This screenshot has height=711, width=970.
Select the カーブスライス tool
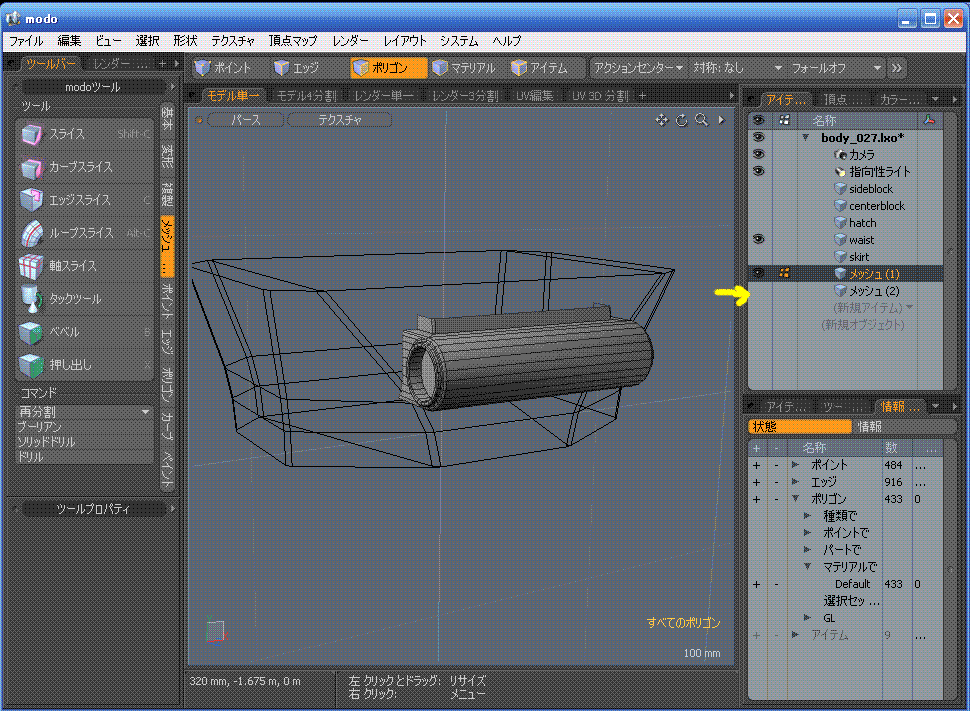[x=80, y=167]
